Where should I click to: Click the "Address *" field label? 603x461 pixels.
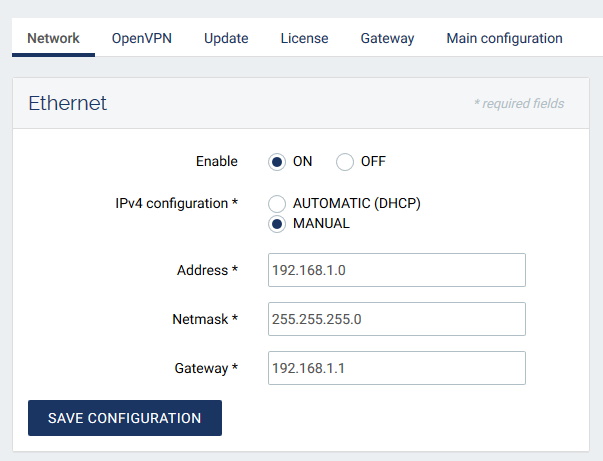pos(207,270)
